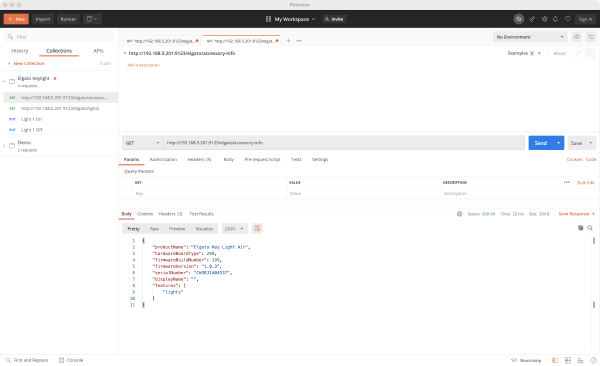Click the help question mark icon
Viewport: 600px width, 366px height.
click(593, 360)
